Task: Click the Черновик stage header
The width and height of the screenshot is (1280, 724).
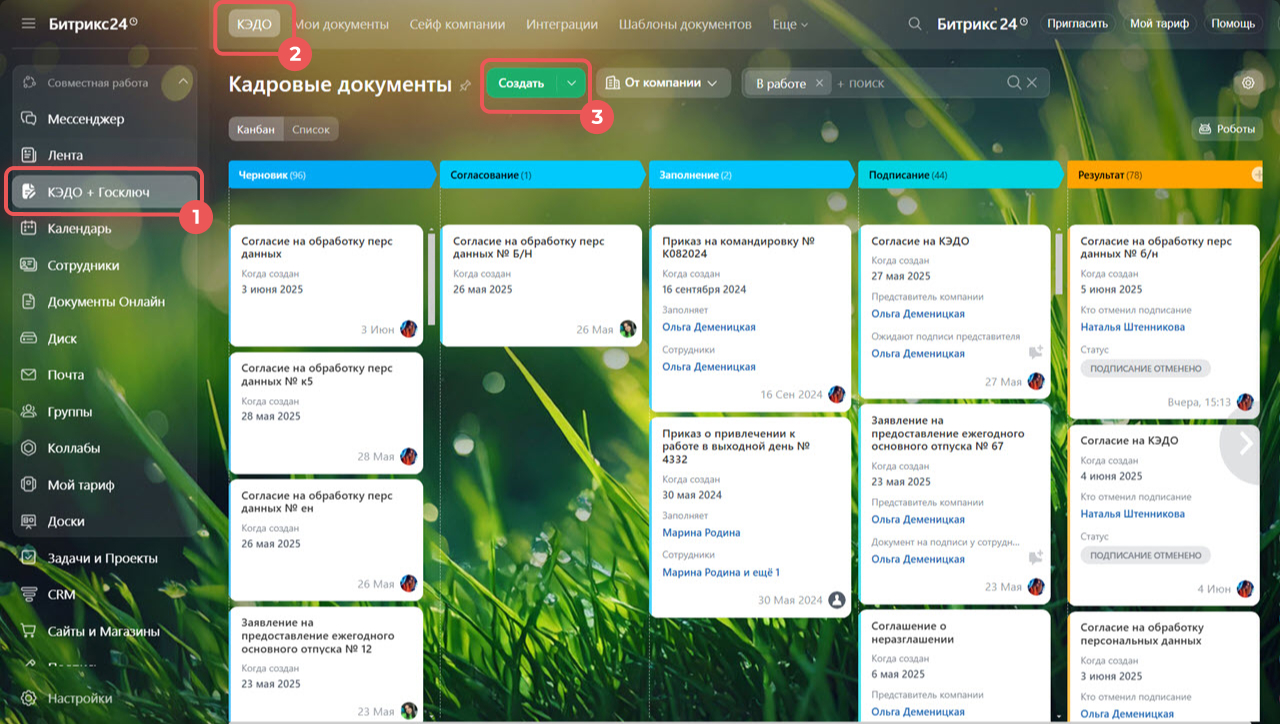Action: coord(332,174)
